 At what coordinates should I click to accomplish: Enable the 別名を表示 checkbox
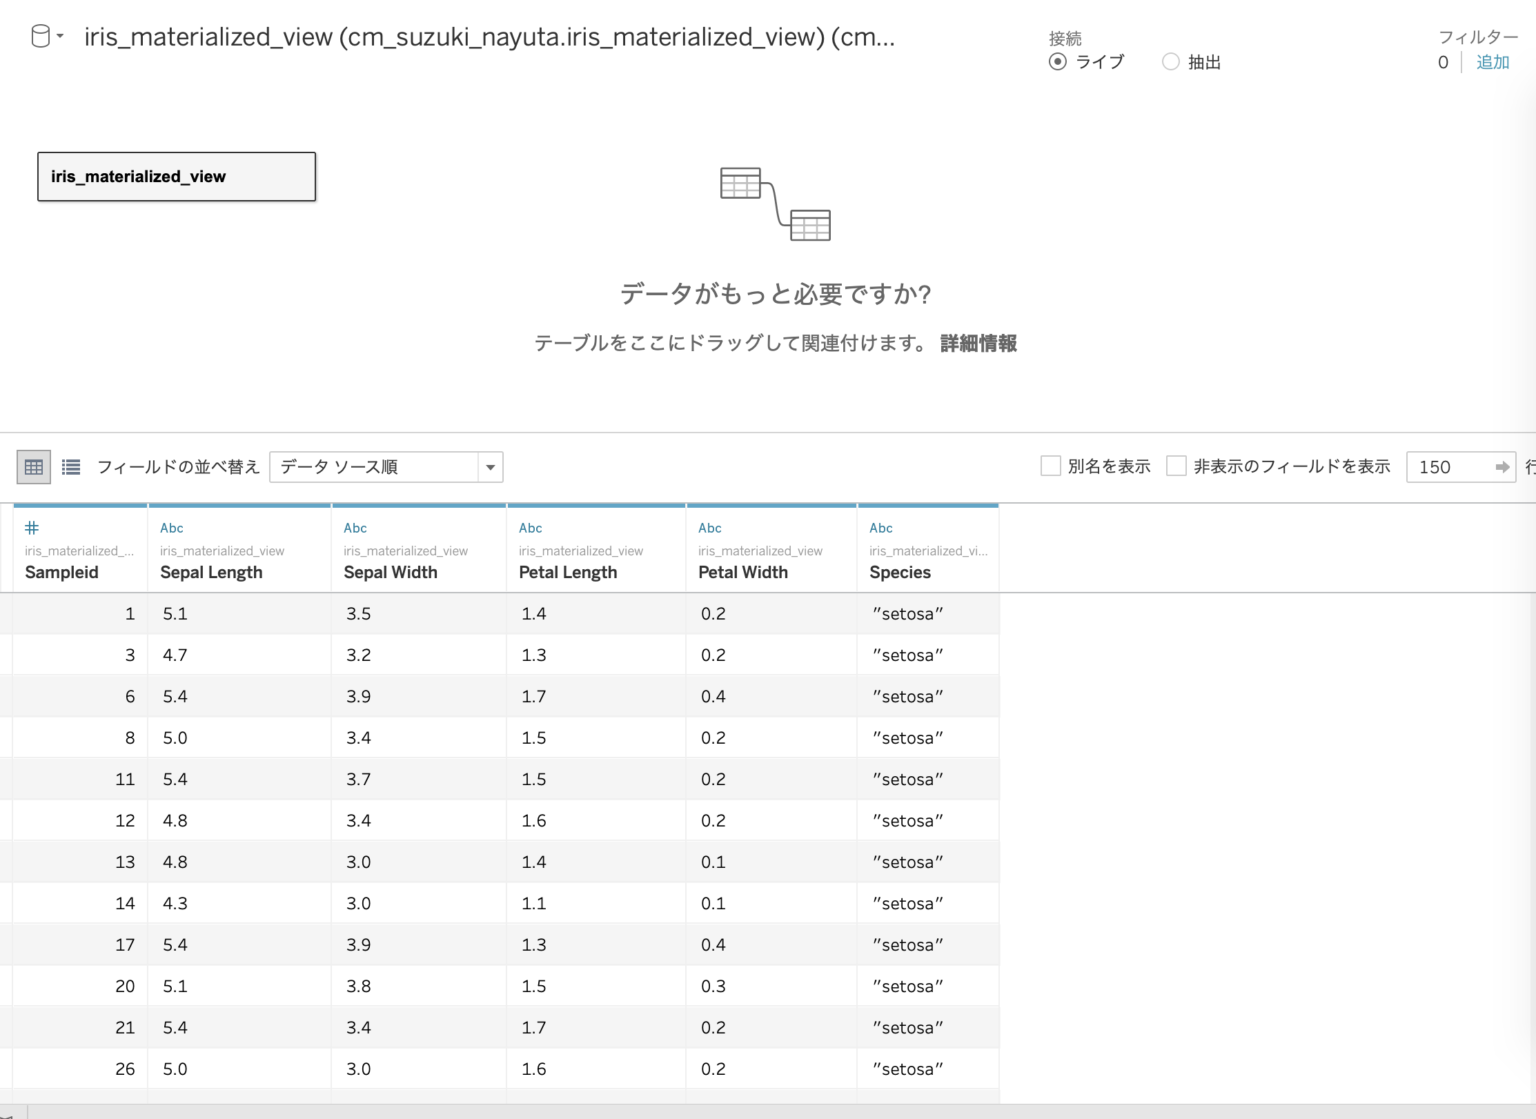pyautogui.click(x=1050, y=465)
